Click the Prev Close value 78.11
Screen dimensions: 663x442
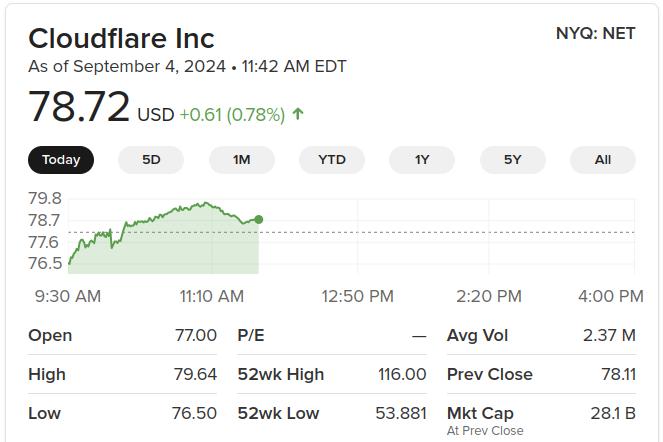click(x=619, y=374)
